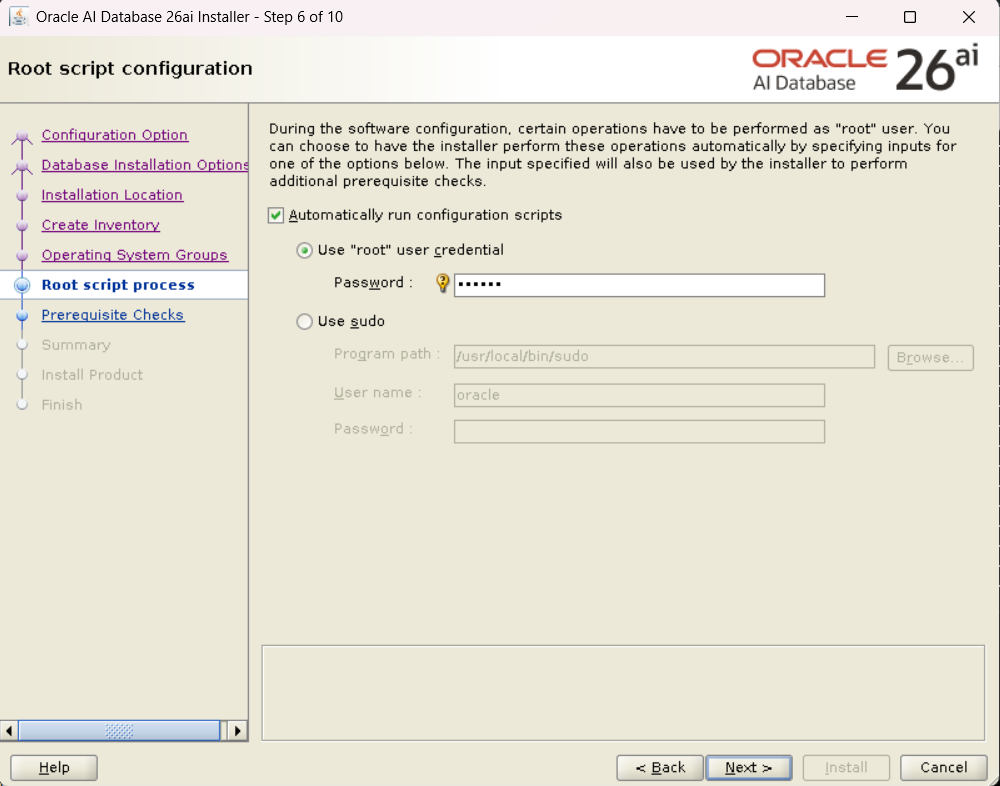The height and width of the screenshot is (786, 1000).
Task: Select the Use sudo radio button
Action: [305, 322]
